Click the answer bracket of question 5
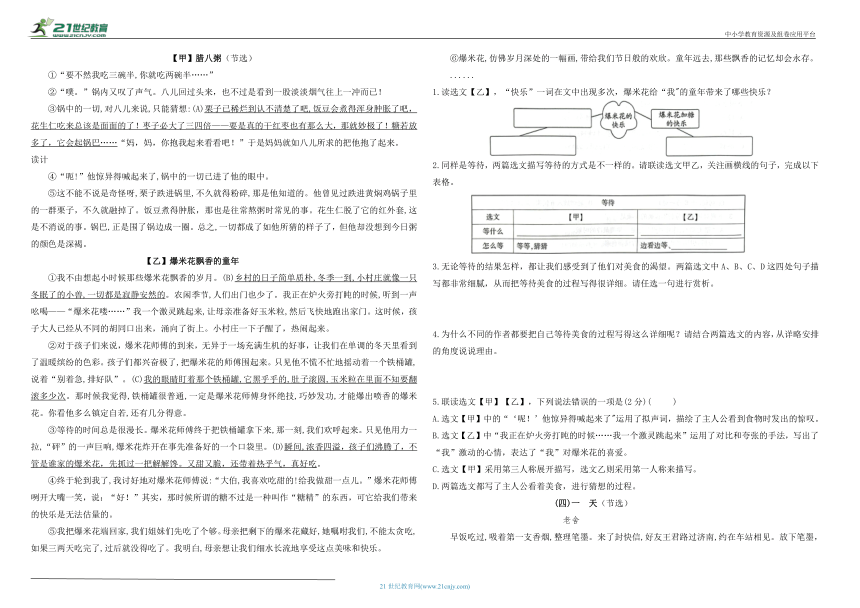 pos(662,401)
